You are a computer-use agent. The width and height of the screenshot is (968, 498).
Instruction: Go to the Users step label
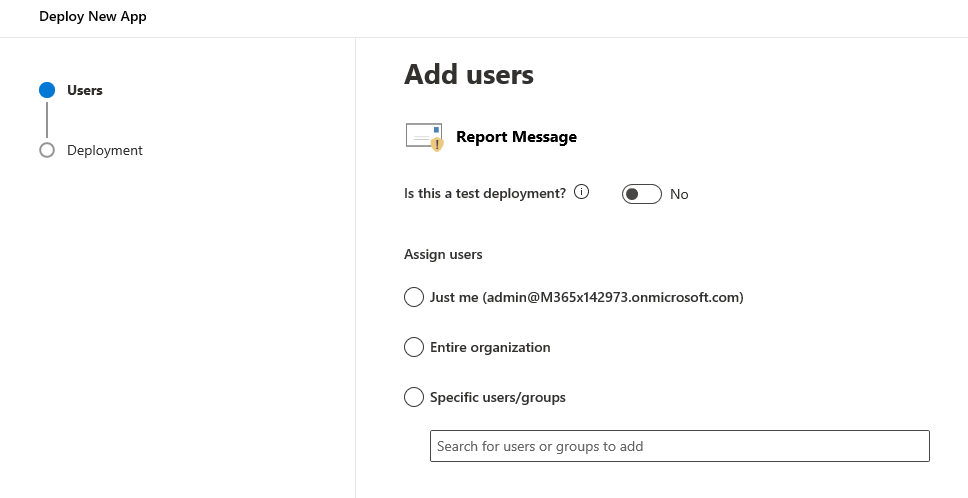pyautogui.click(x=85, y=90)
